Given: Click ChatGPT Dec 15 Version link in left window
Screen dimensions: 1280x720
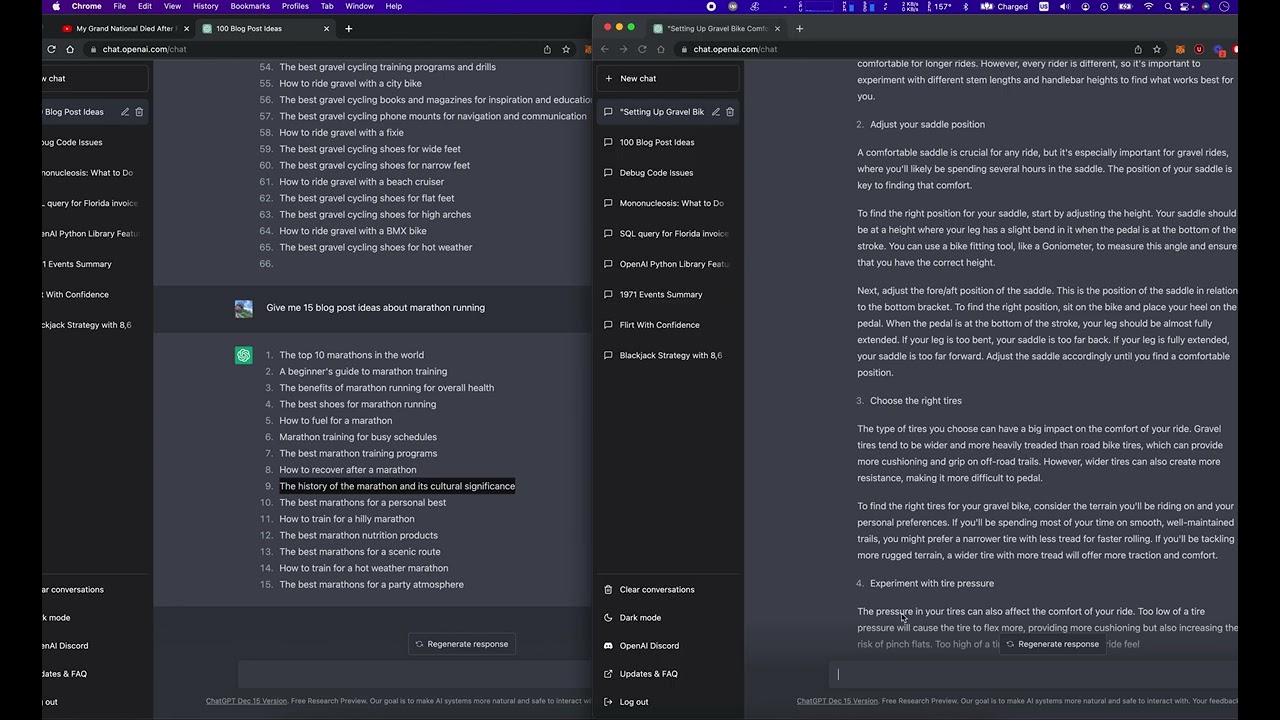Looking at the screenshot, I should pos(246,701).
